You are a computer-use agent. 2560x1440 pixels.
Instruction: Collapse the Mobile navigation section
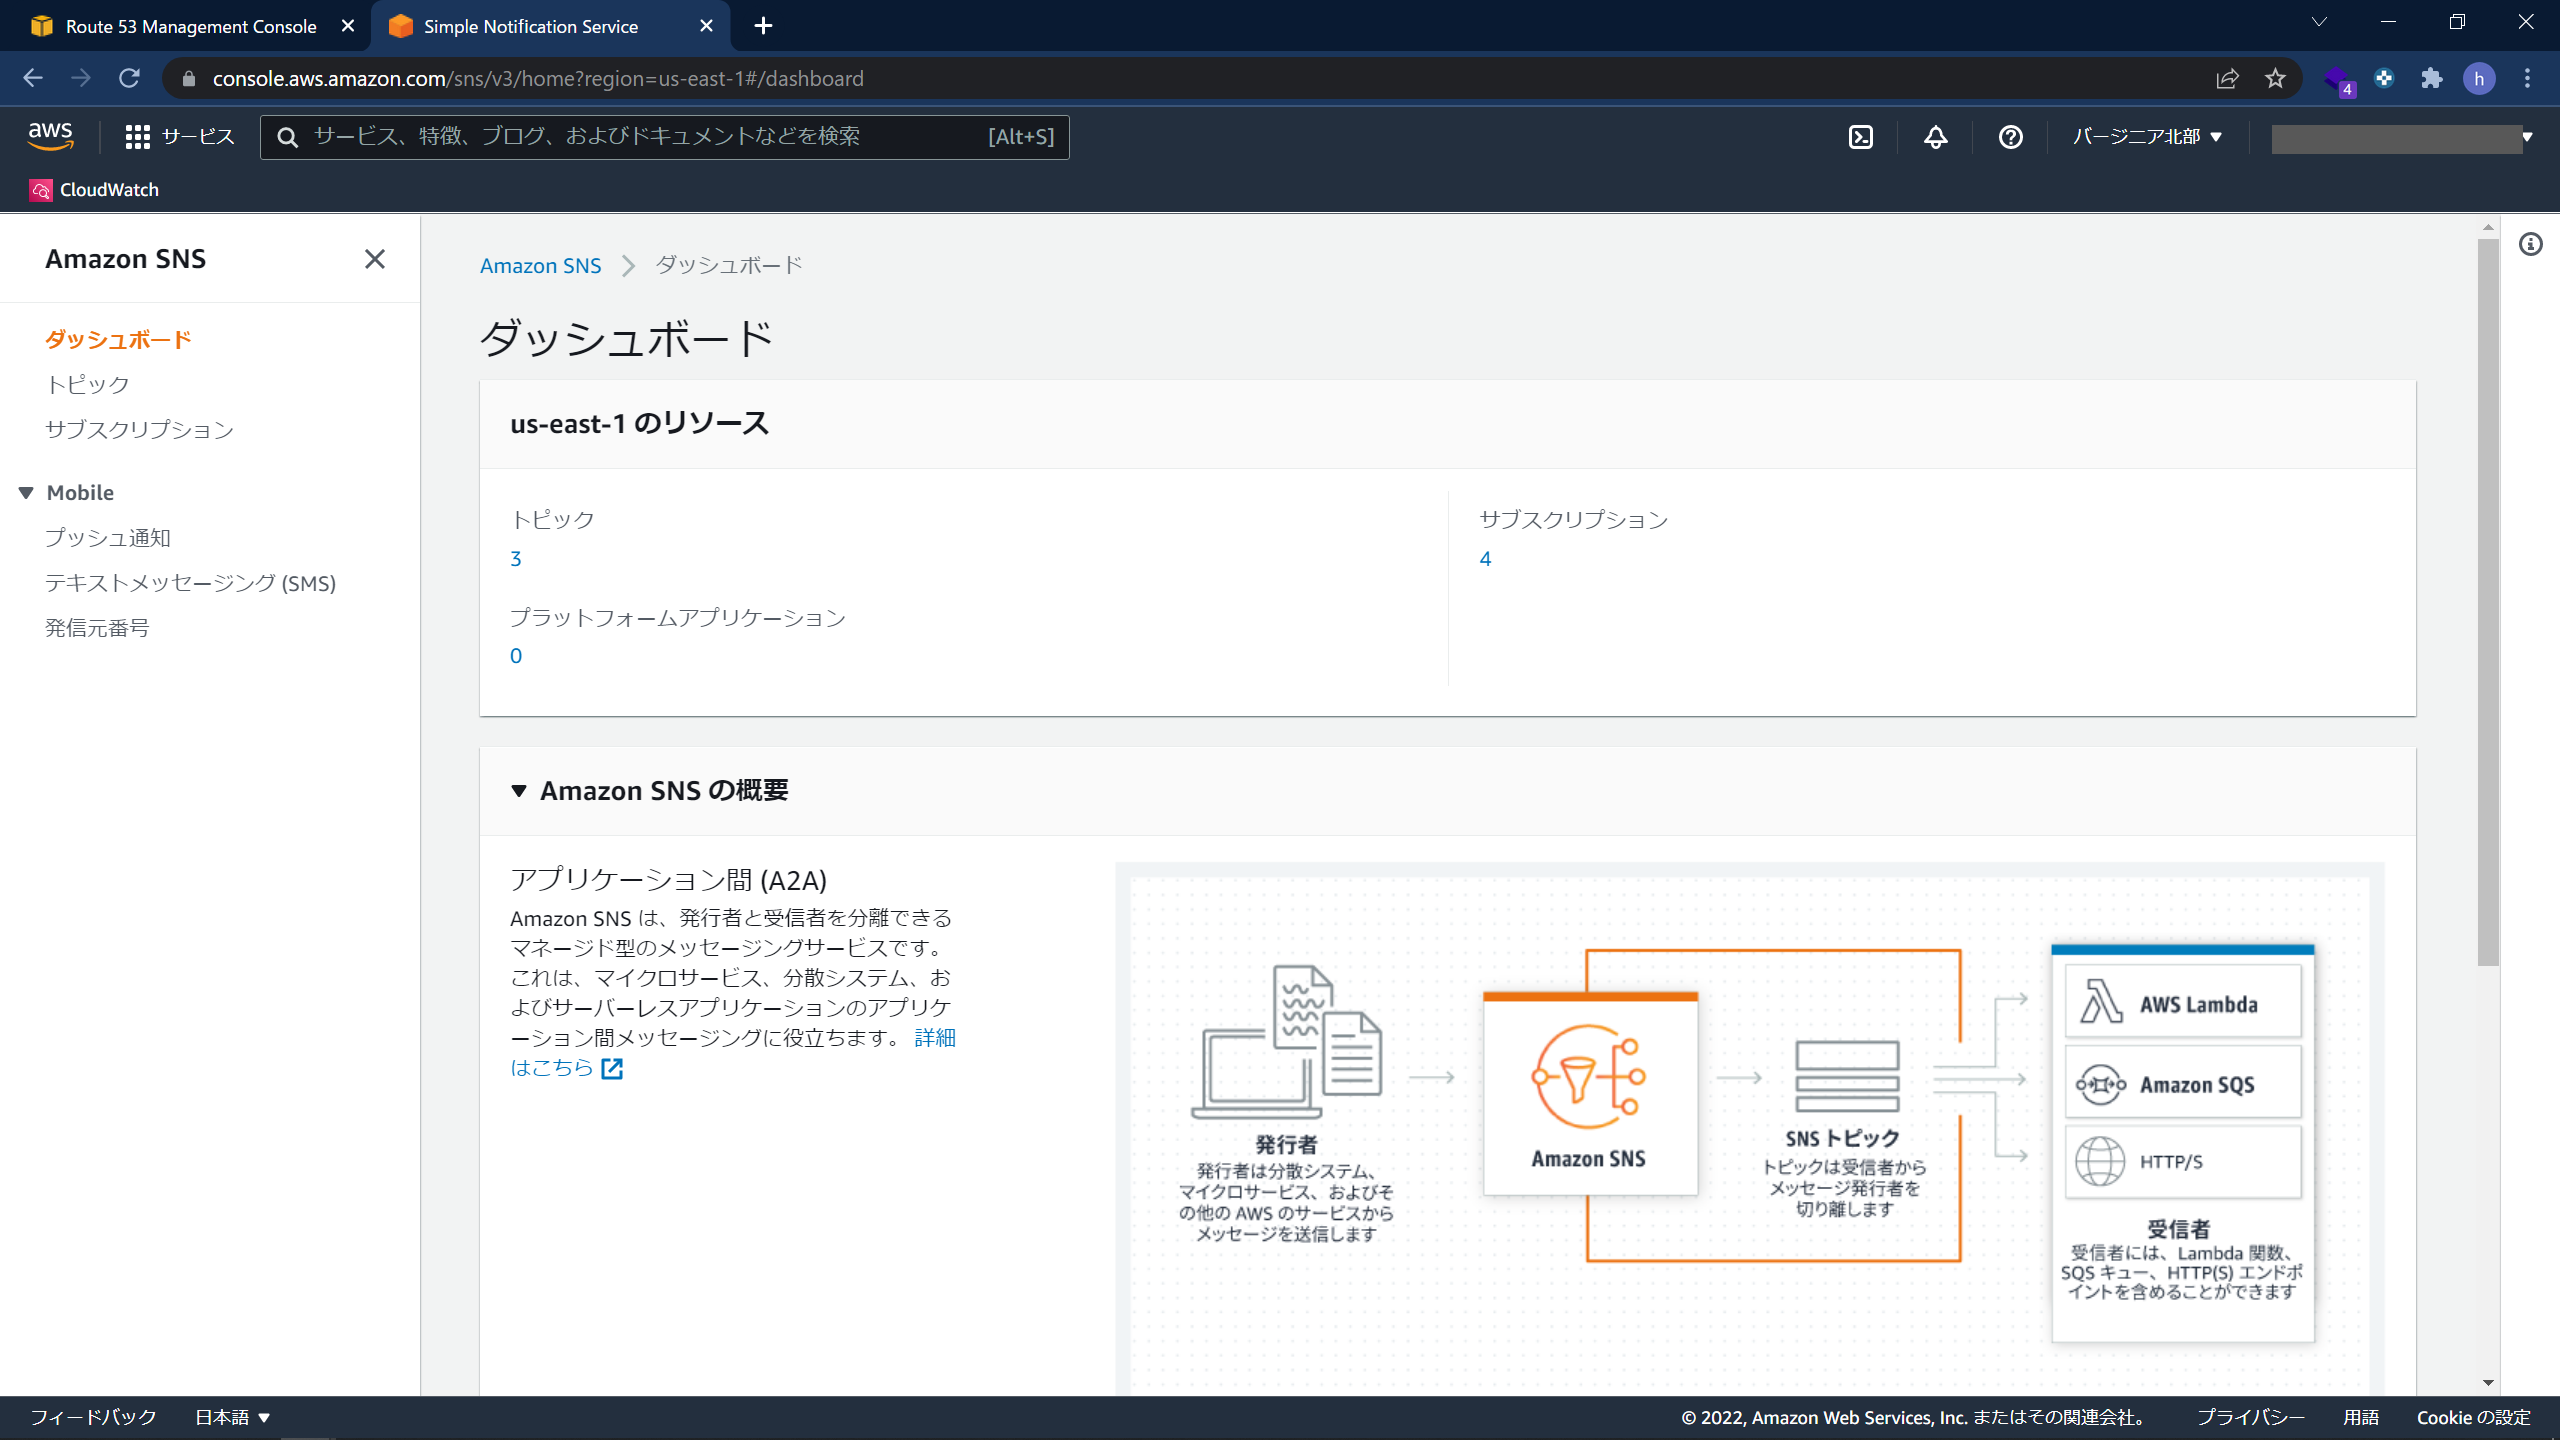pos(27,493)
